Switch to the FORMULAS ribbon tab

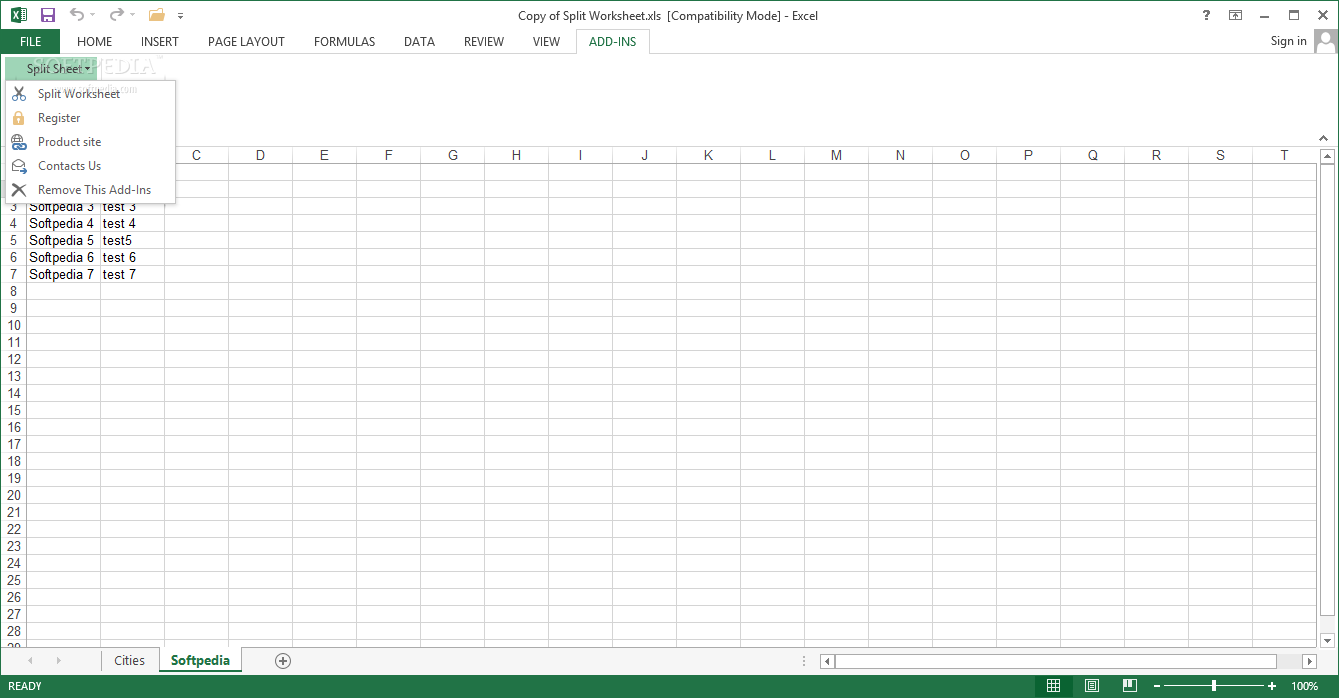click(344, 41)
